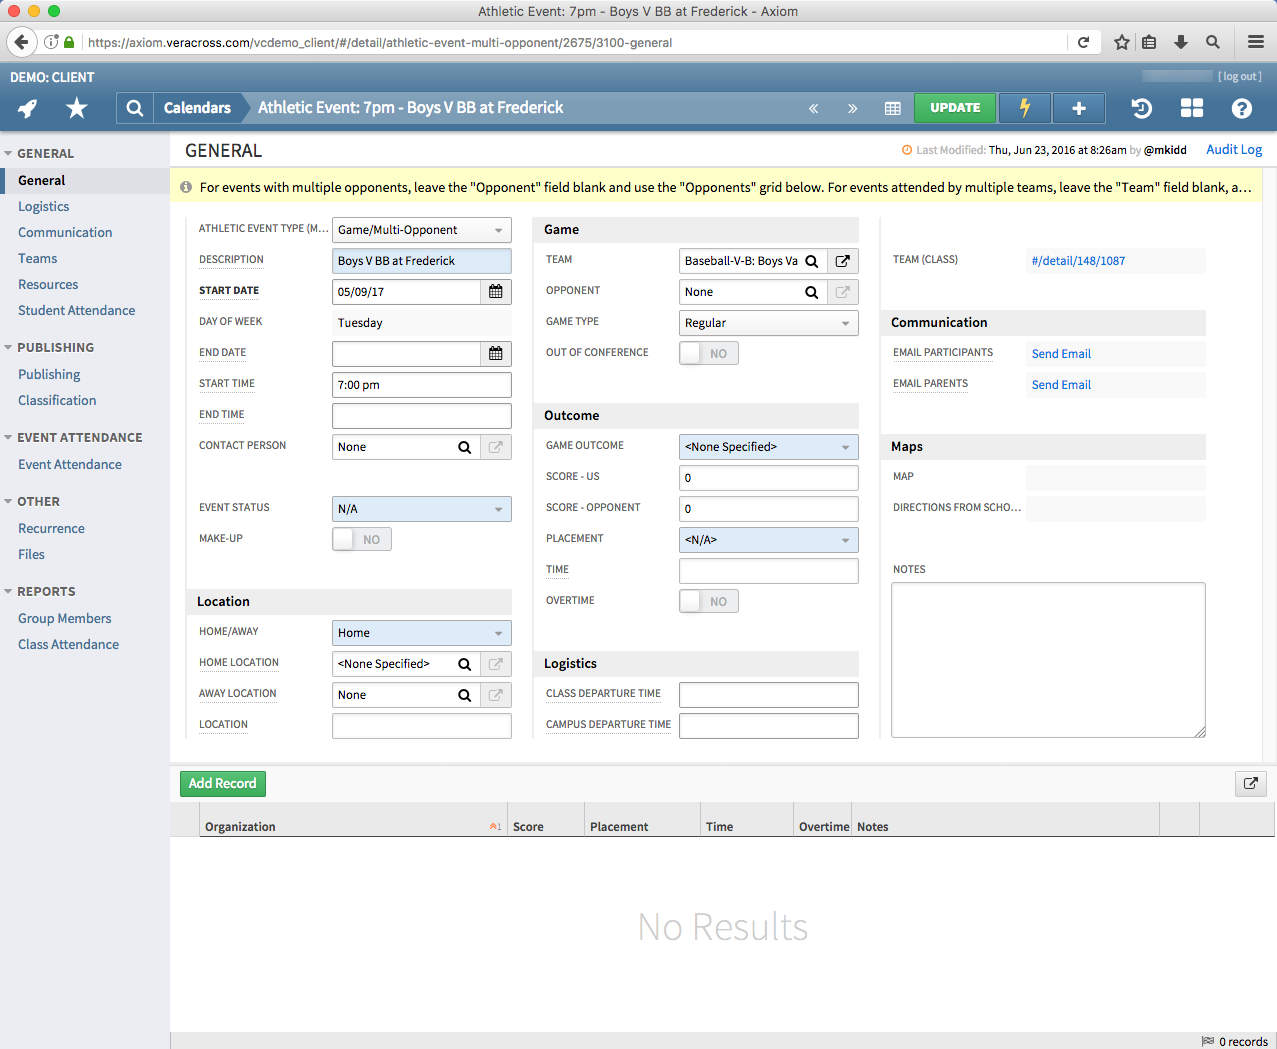Open Logistics in the sidebar
The image size is (1277, 1049).
(x=44, y=206)
